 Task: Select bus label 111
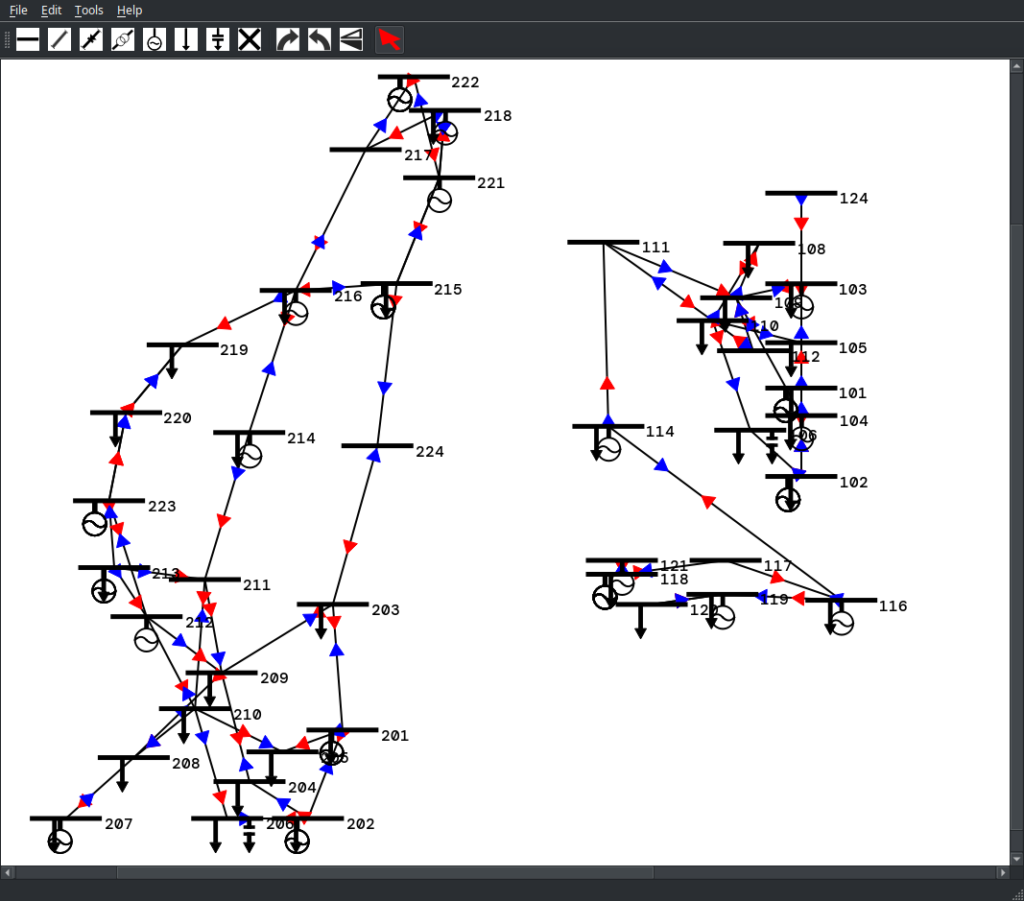656,247
